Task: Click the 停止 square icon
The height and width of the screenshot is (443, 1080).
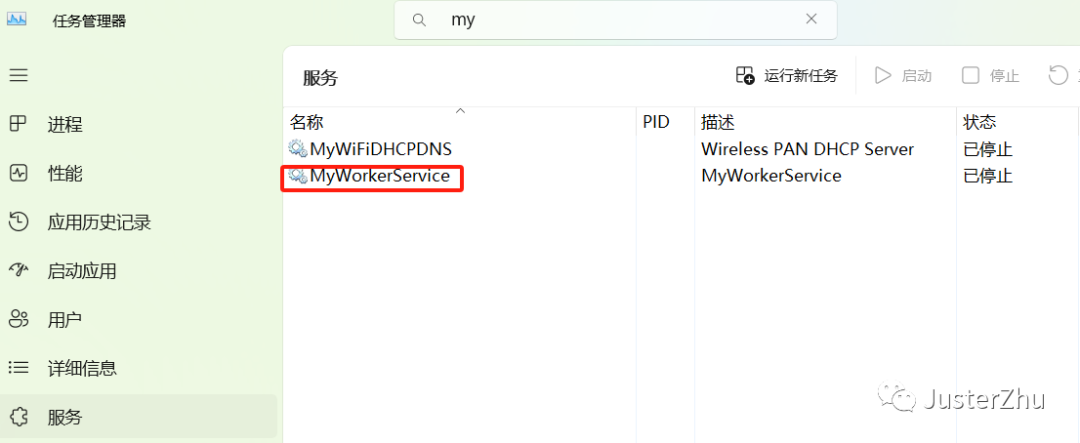Action: [970, 76]
